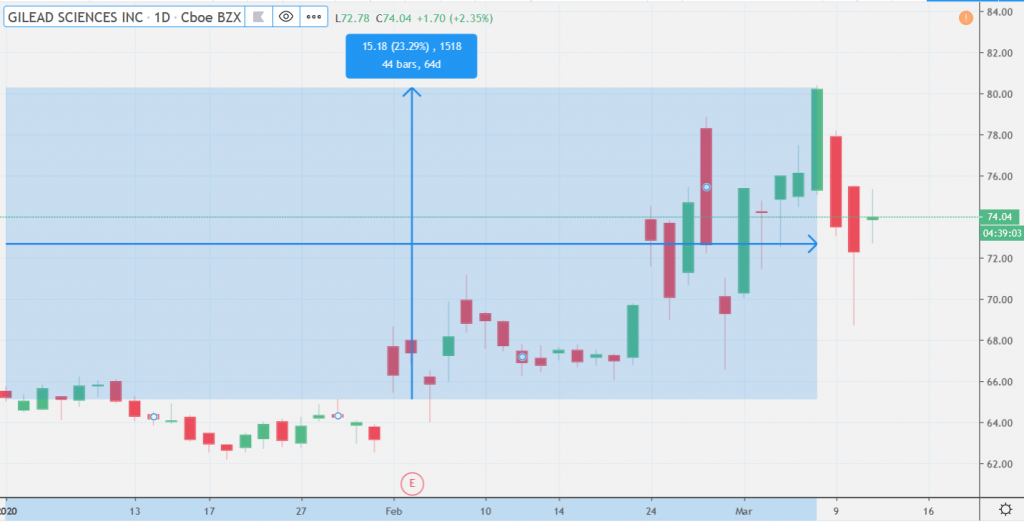Click the news marker on tallest red candle
The height and width of the screenshot is (524, 1024).
(706, 187)
